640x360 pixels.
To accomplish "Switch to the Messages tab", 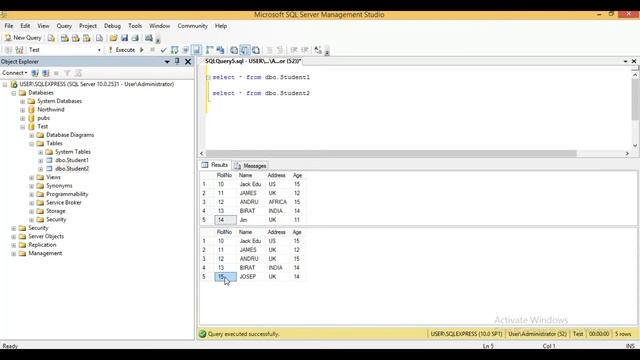I will (250, 166).
